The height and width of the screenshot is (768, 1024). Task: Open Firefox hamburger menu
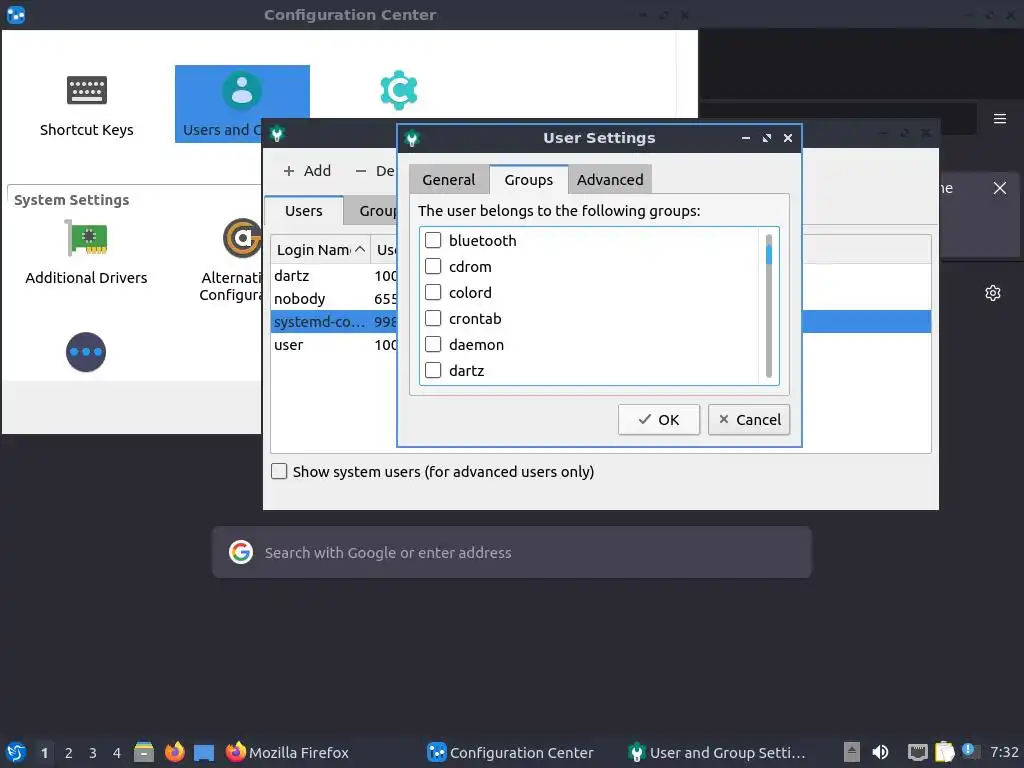[999, 119]
